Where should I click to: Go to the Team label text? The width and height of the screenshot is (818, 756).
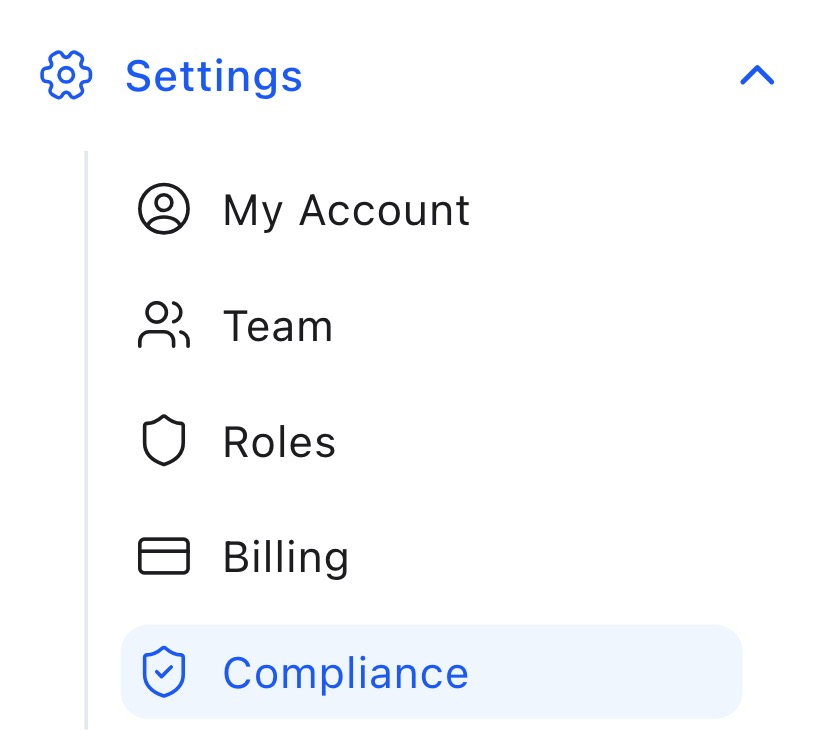(x=277, y=326)
